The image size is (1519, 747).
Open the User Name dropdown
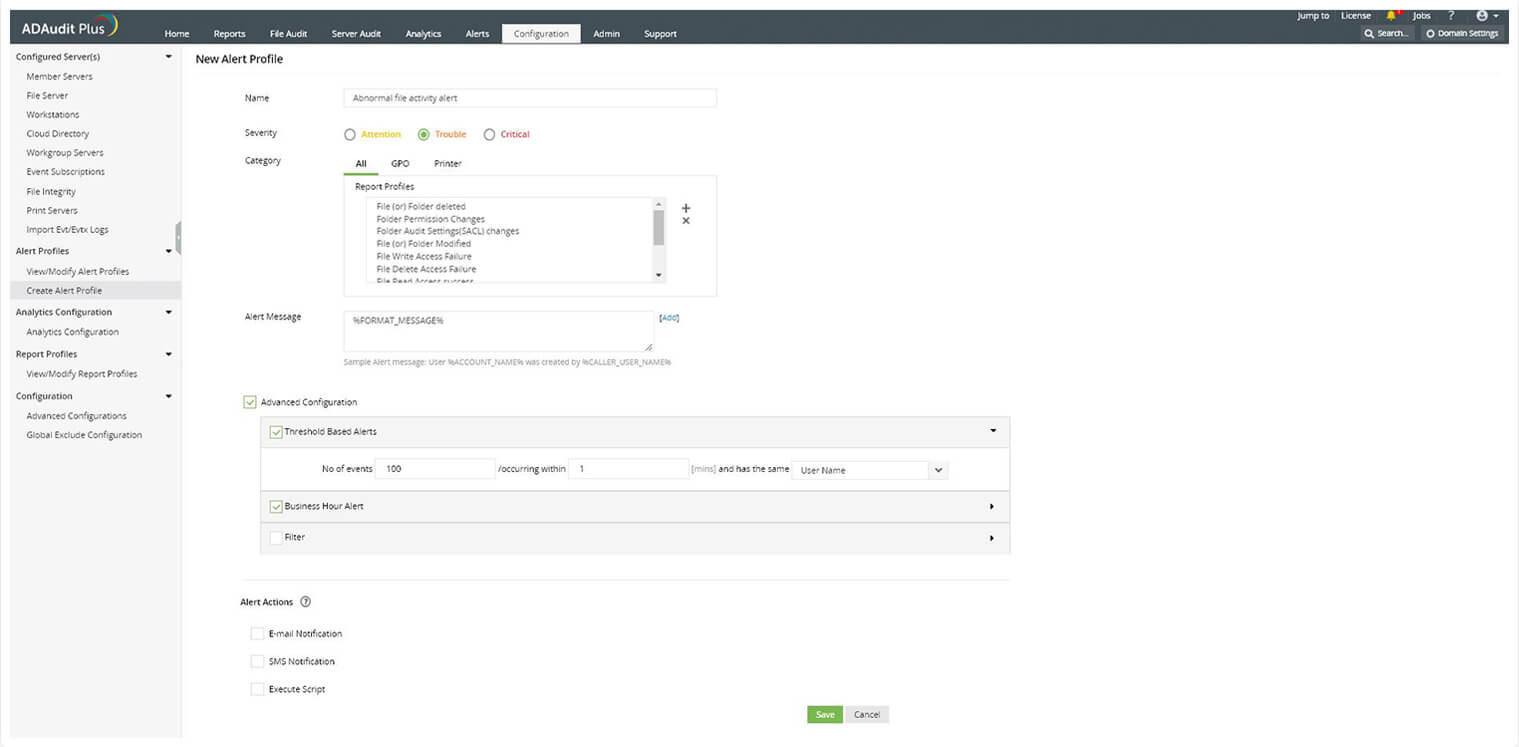click(x=869, y=470)
